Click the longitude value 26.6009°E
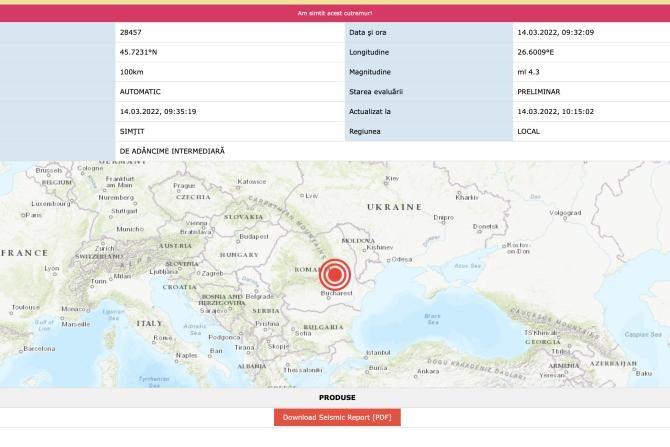 coord(536,52)
